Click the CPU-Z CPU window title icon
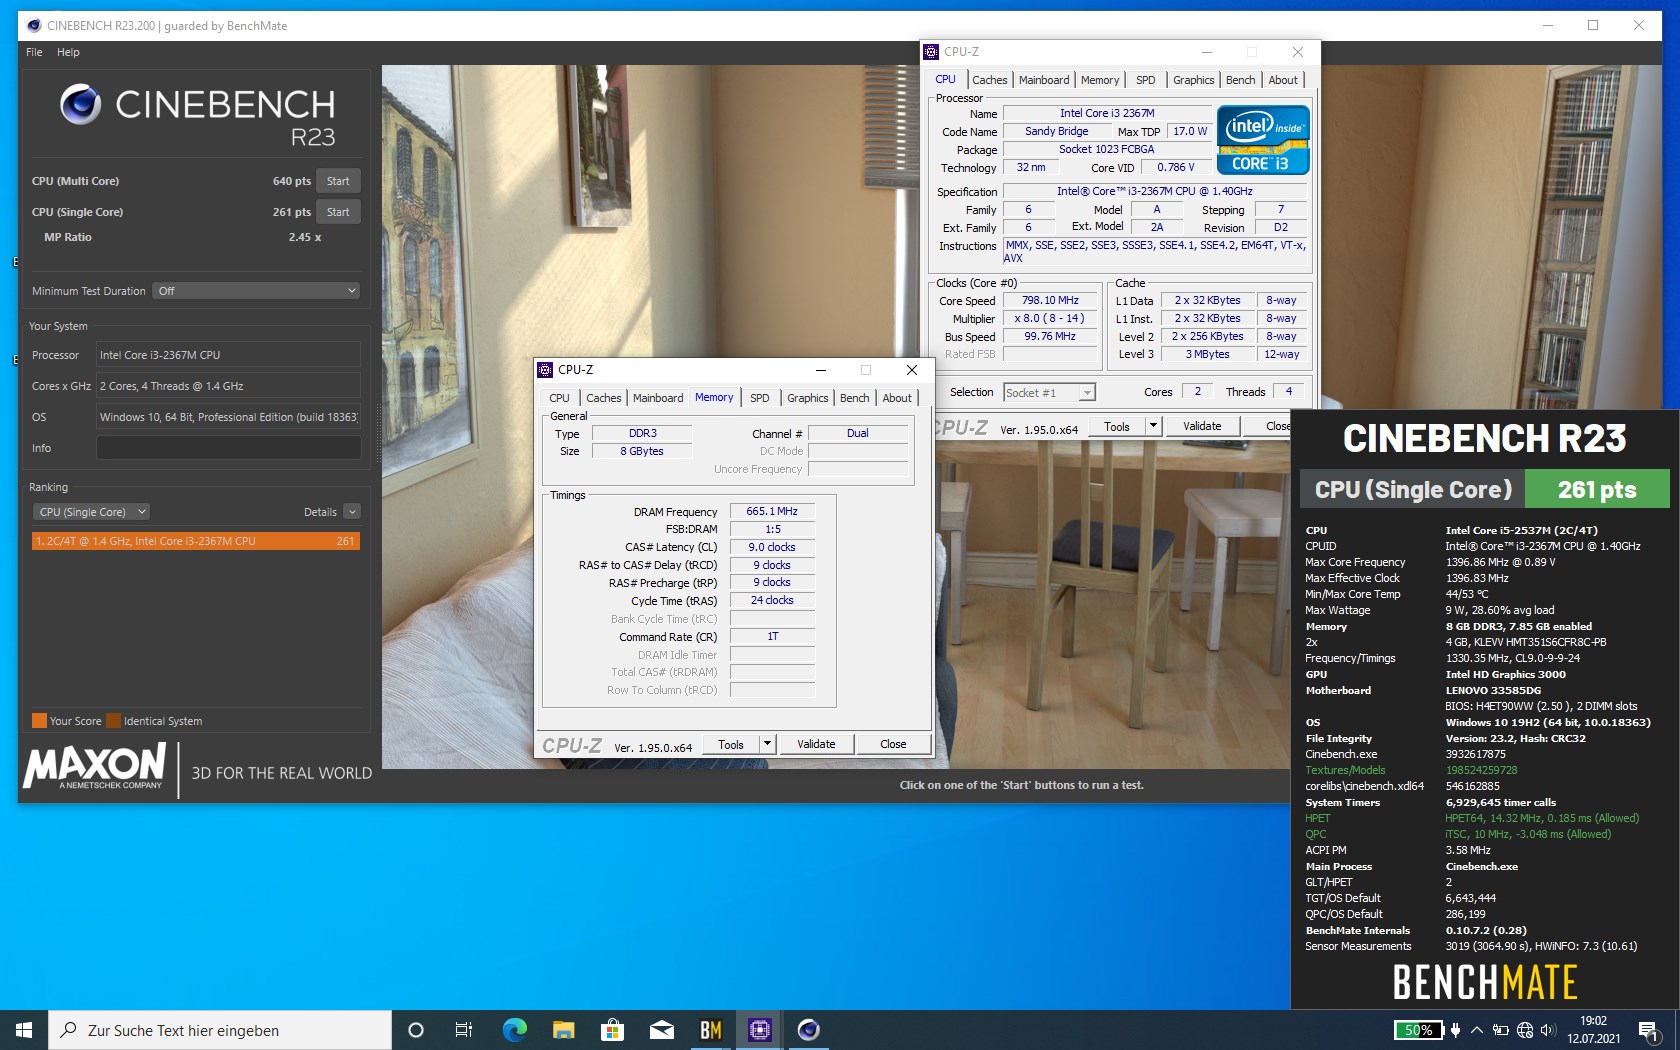Viewport: 1680px width, 1050px height. [x=931, y=52]
